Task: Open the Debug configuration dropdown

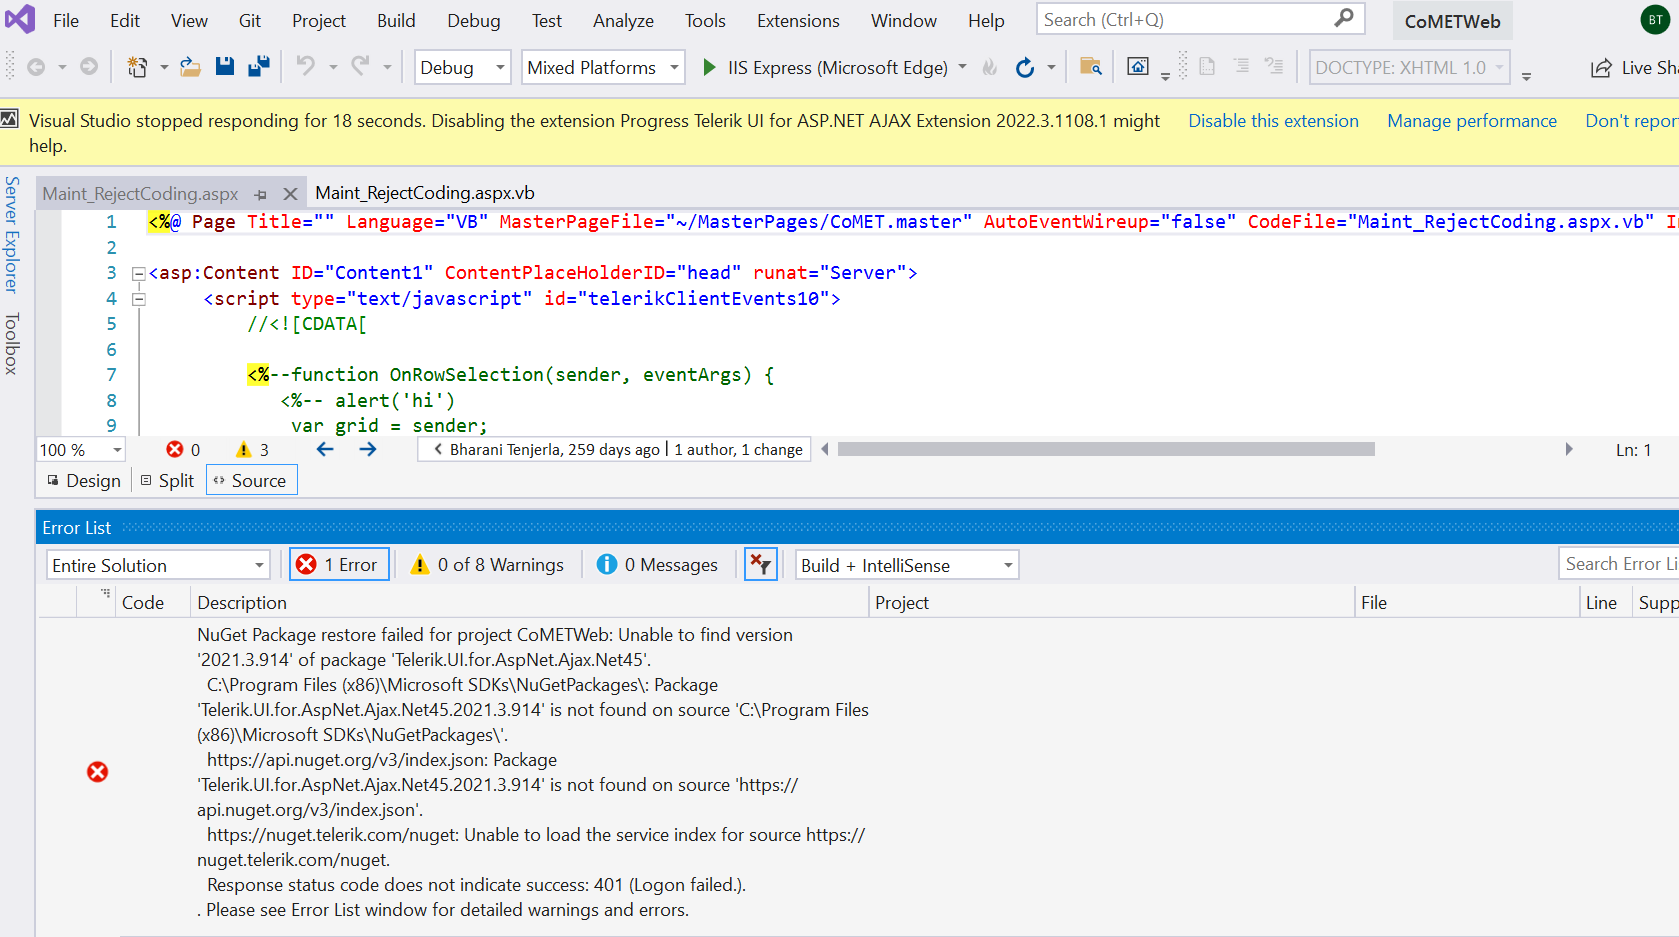Action: click(462, 67)
